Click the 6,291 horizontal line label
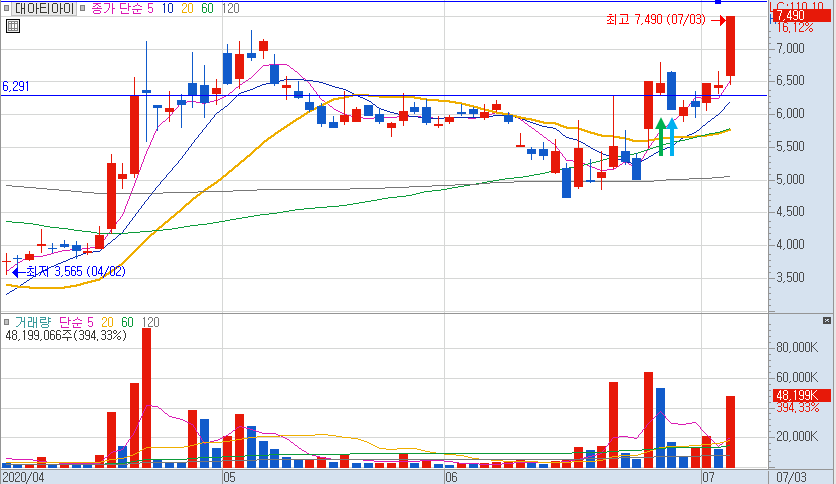The height and width of the screenshot is (484, 836). [x=15, y=86]
